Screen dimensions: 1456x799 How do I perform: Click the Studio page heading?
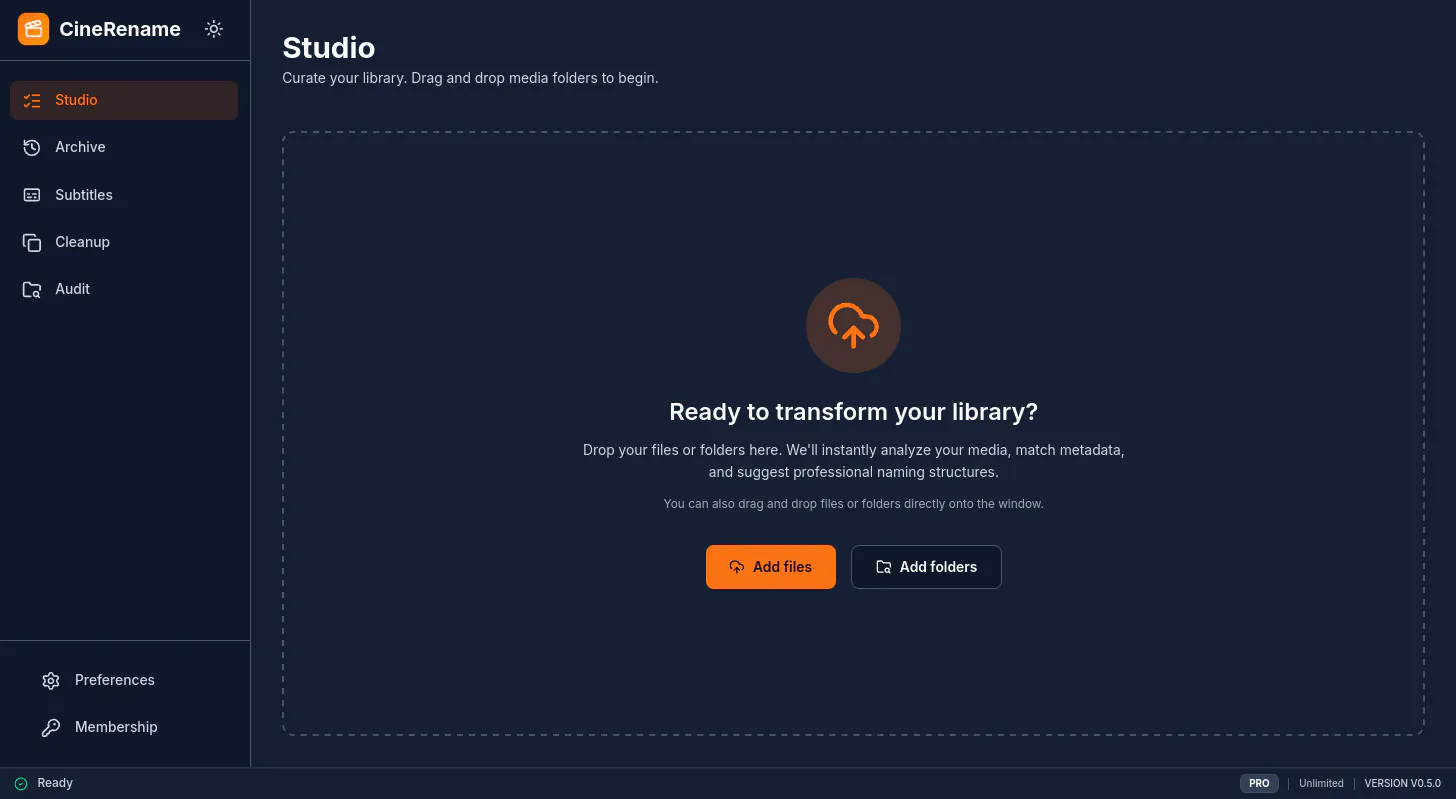329,47
